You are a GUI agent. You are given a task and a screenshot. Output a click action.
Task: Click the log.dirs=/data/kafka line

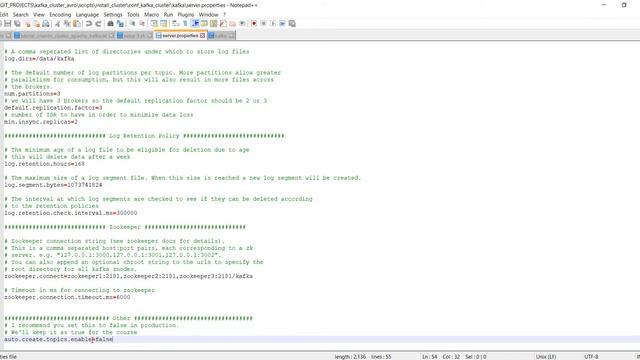(x=39, y=59)
